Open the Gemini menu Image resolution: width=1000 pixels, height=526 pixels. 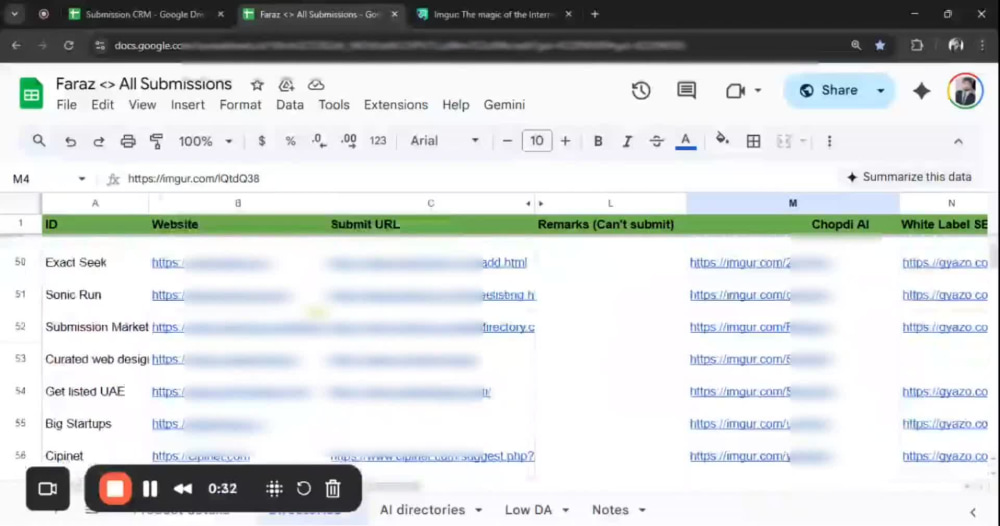504,105
